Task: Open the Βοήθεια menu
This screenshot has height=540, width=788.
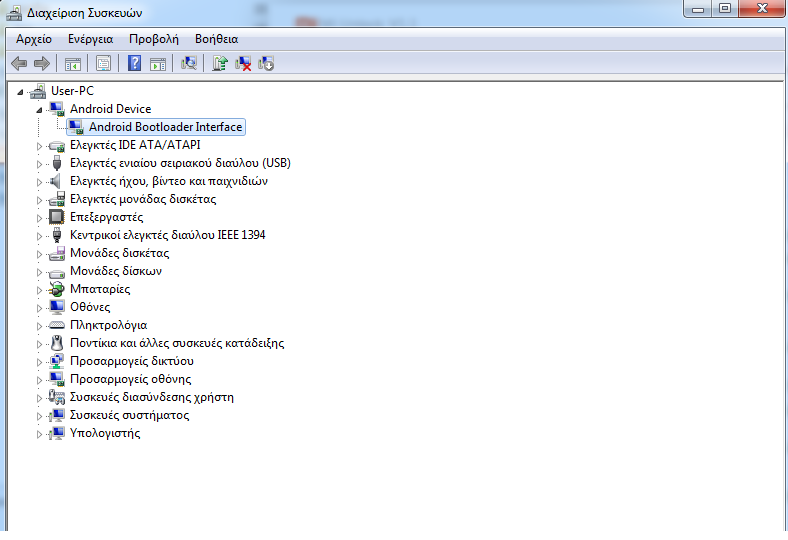Action: [x=217, y=39]
